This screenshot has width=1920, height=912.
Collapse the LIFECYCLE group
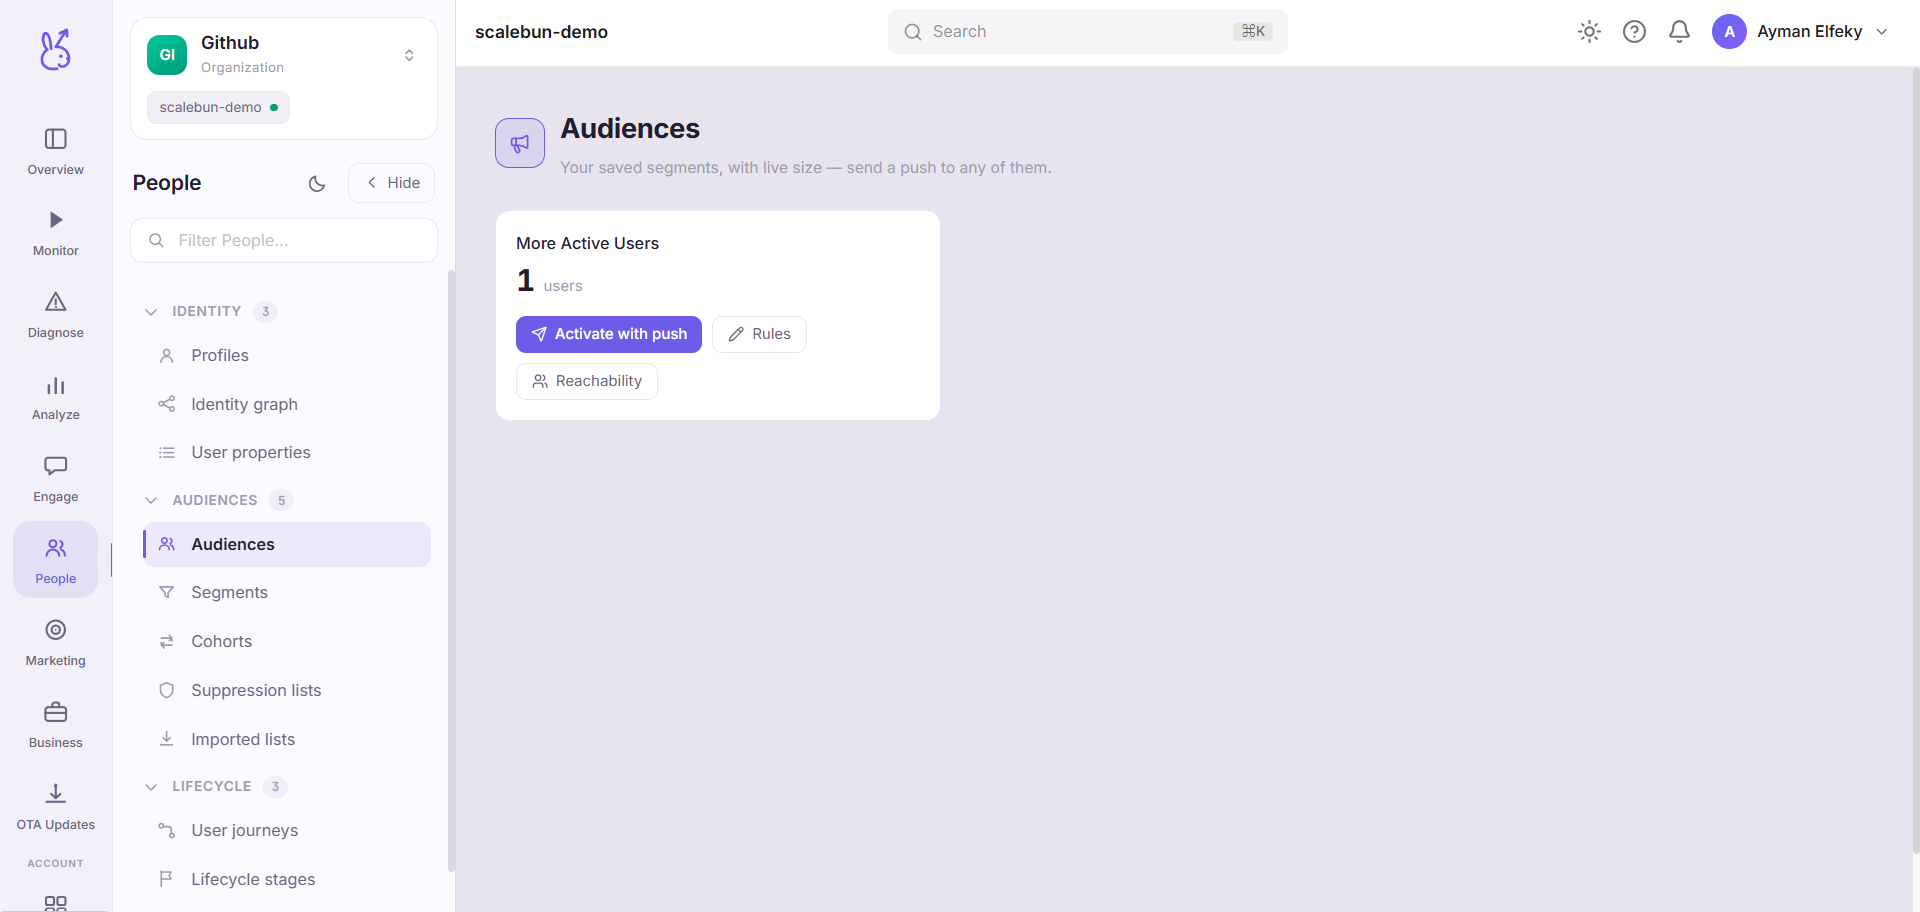pyautogui.click(x=151, y=787)
